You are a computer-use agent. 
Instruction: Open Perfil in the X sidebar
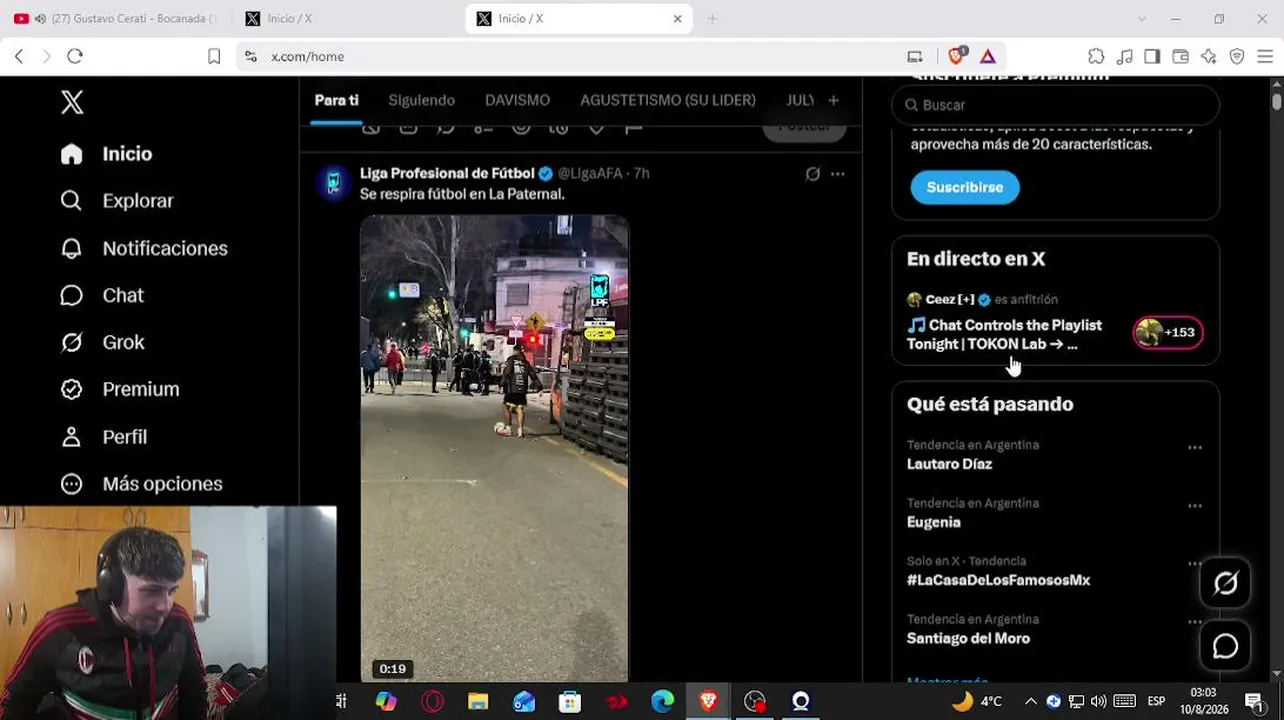point(103,437)
